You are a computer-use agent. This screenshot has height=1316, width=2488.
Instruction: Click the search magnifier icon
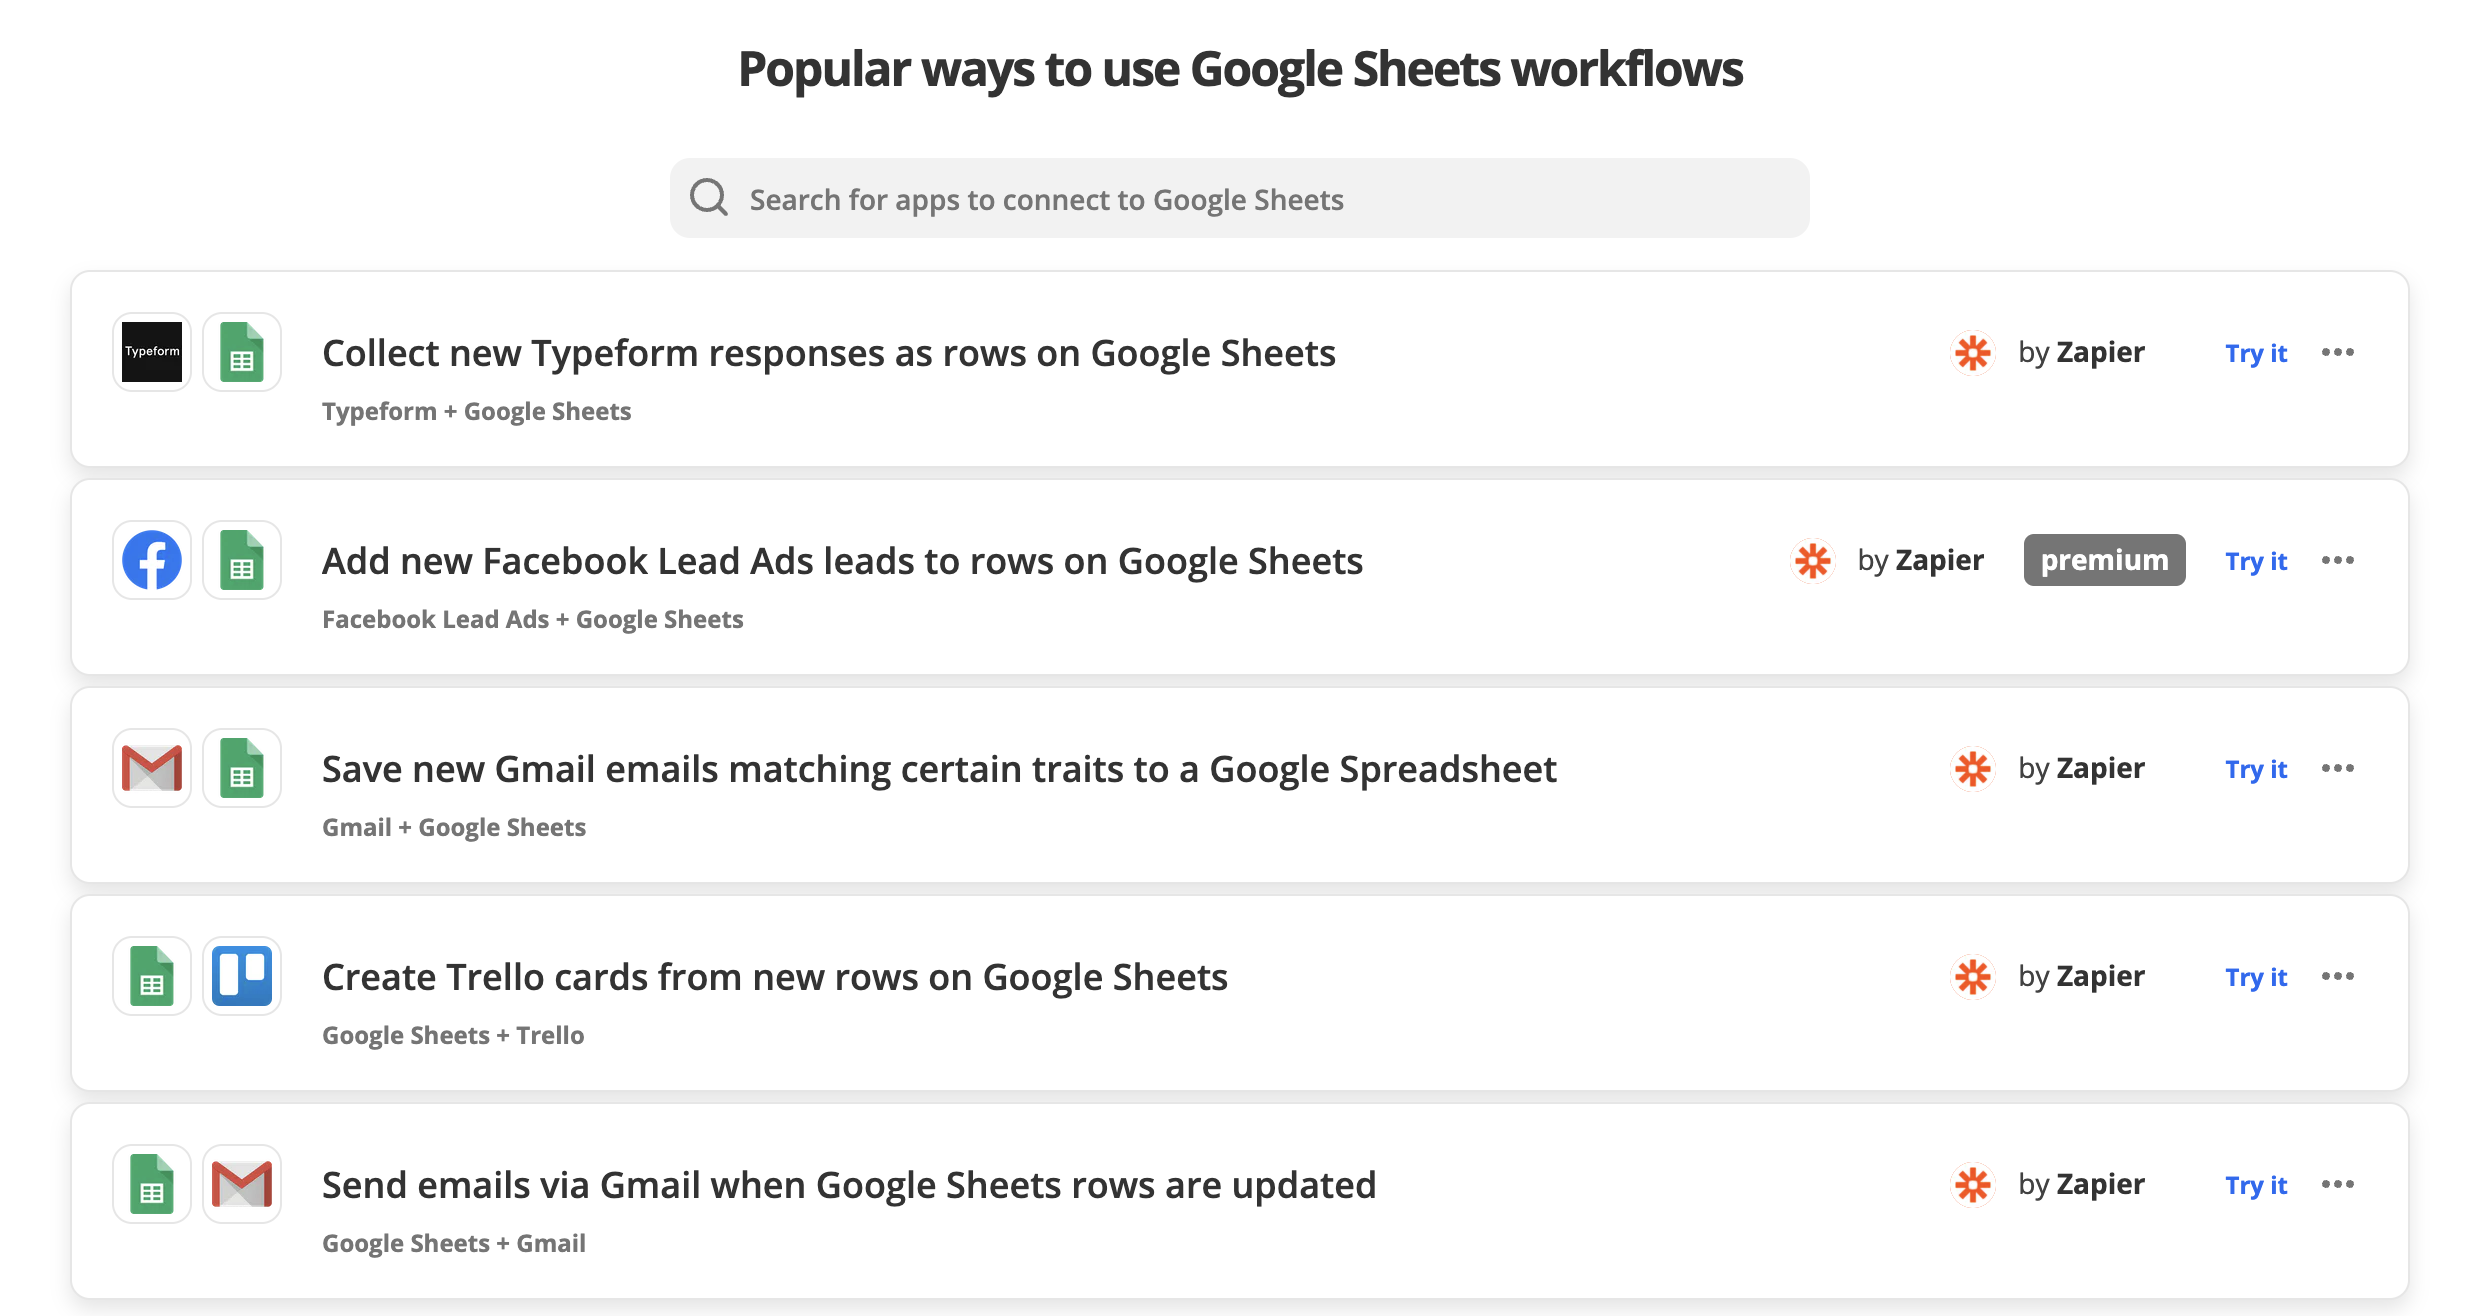(709, 198)
